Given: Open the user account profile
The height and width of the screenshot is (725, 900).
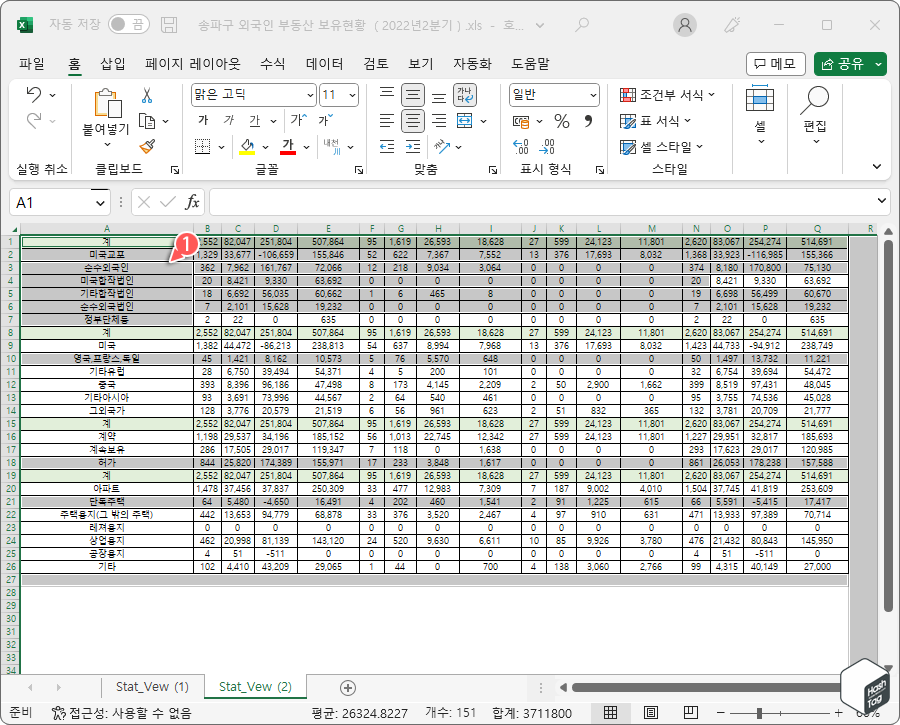Looking at the screenshot, I should 684,25.
